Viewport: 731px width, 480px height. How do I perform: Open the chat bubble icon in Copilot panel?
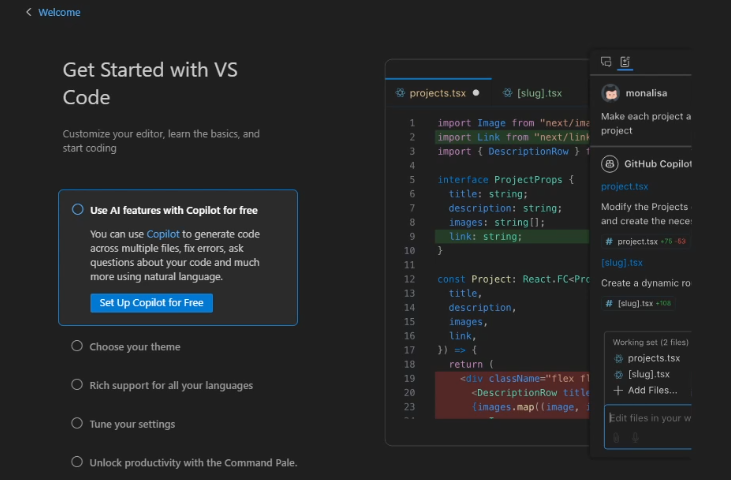coord(606,62)
